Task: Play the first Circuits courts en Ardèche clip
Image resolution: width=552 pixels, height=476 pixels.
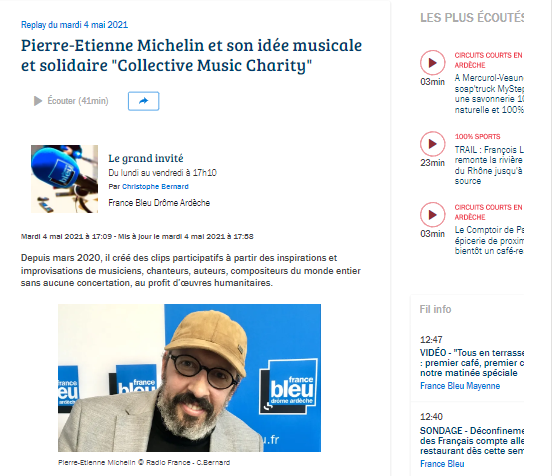Action: pyautogui.click(x=432, y=63)
